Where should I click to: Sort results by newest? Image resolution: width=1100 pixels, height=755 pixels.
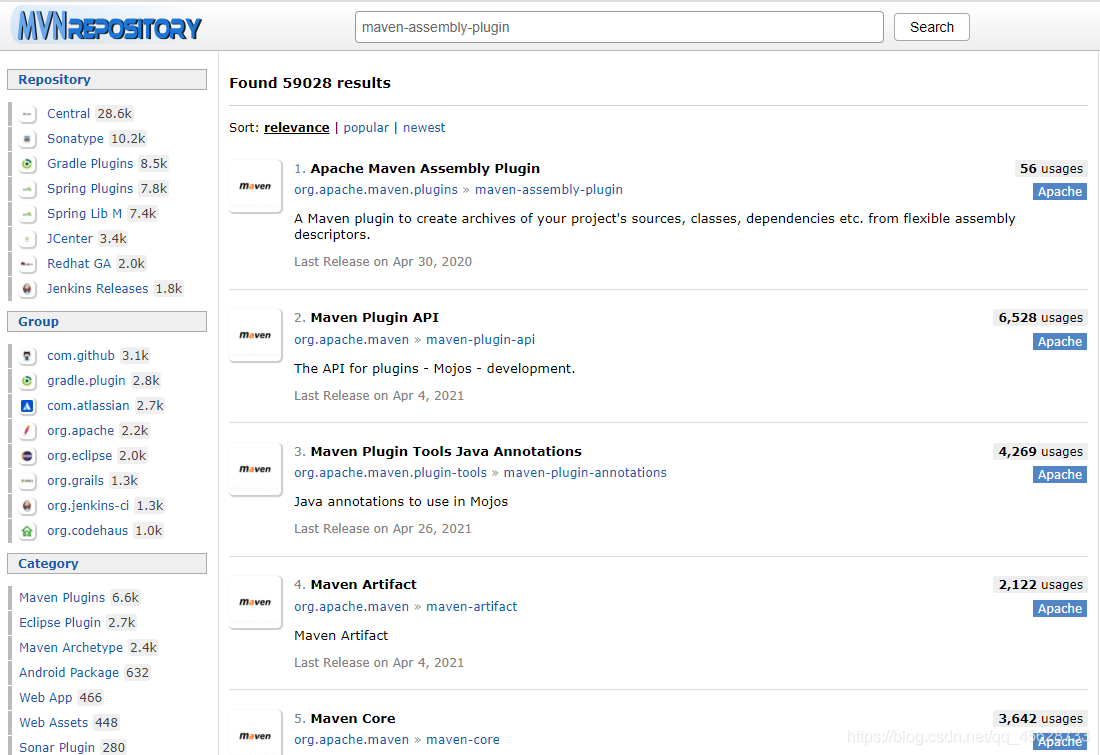point(424,128)
